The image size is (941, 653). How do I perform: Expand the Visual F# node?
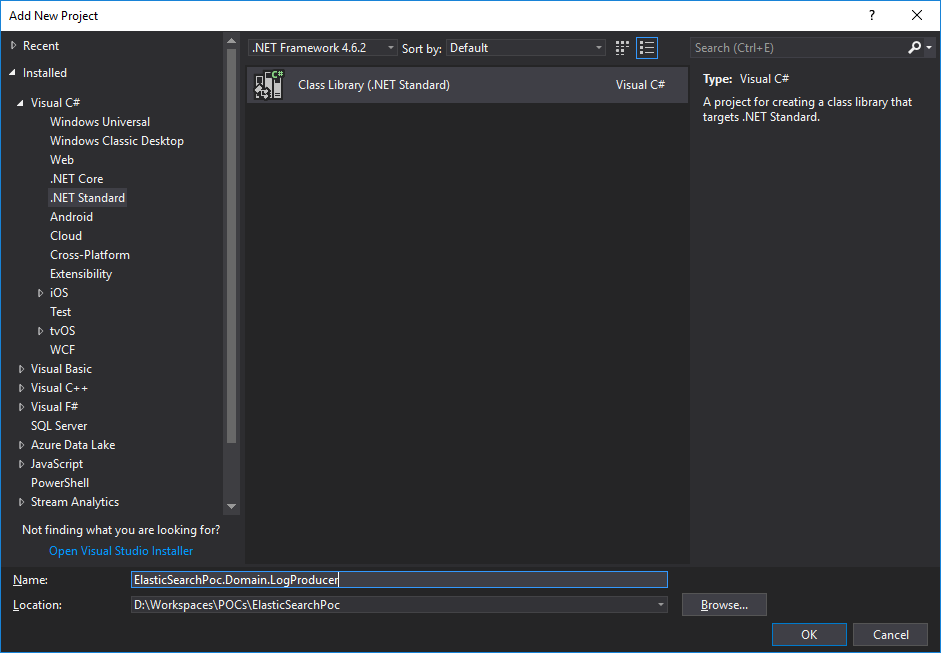[x=21, y=407]
